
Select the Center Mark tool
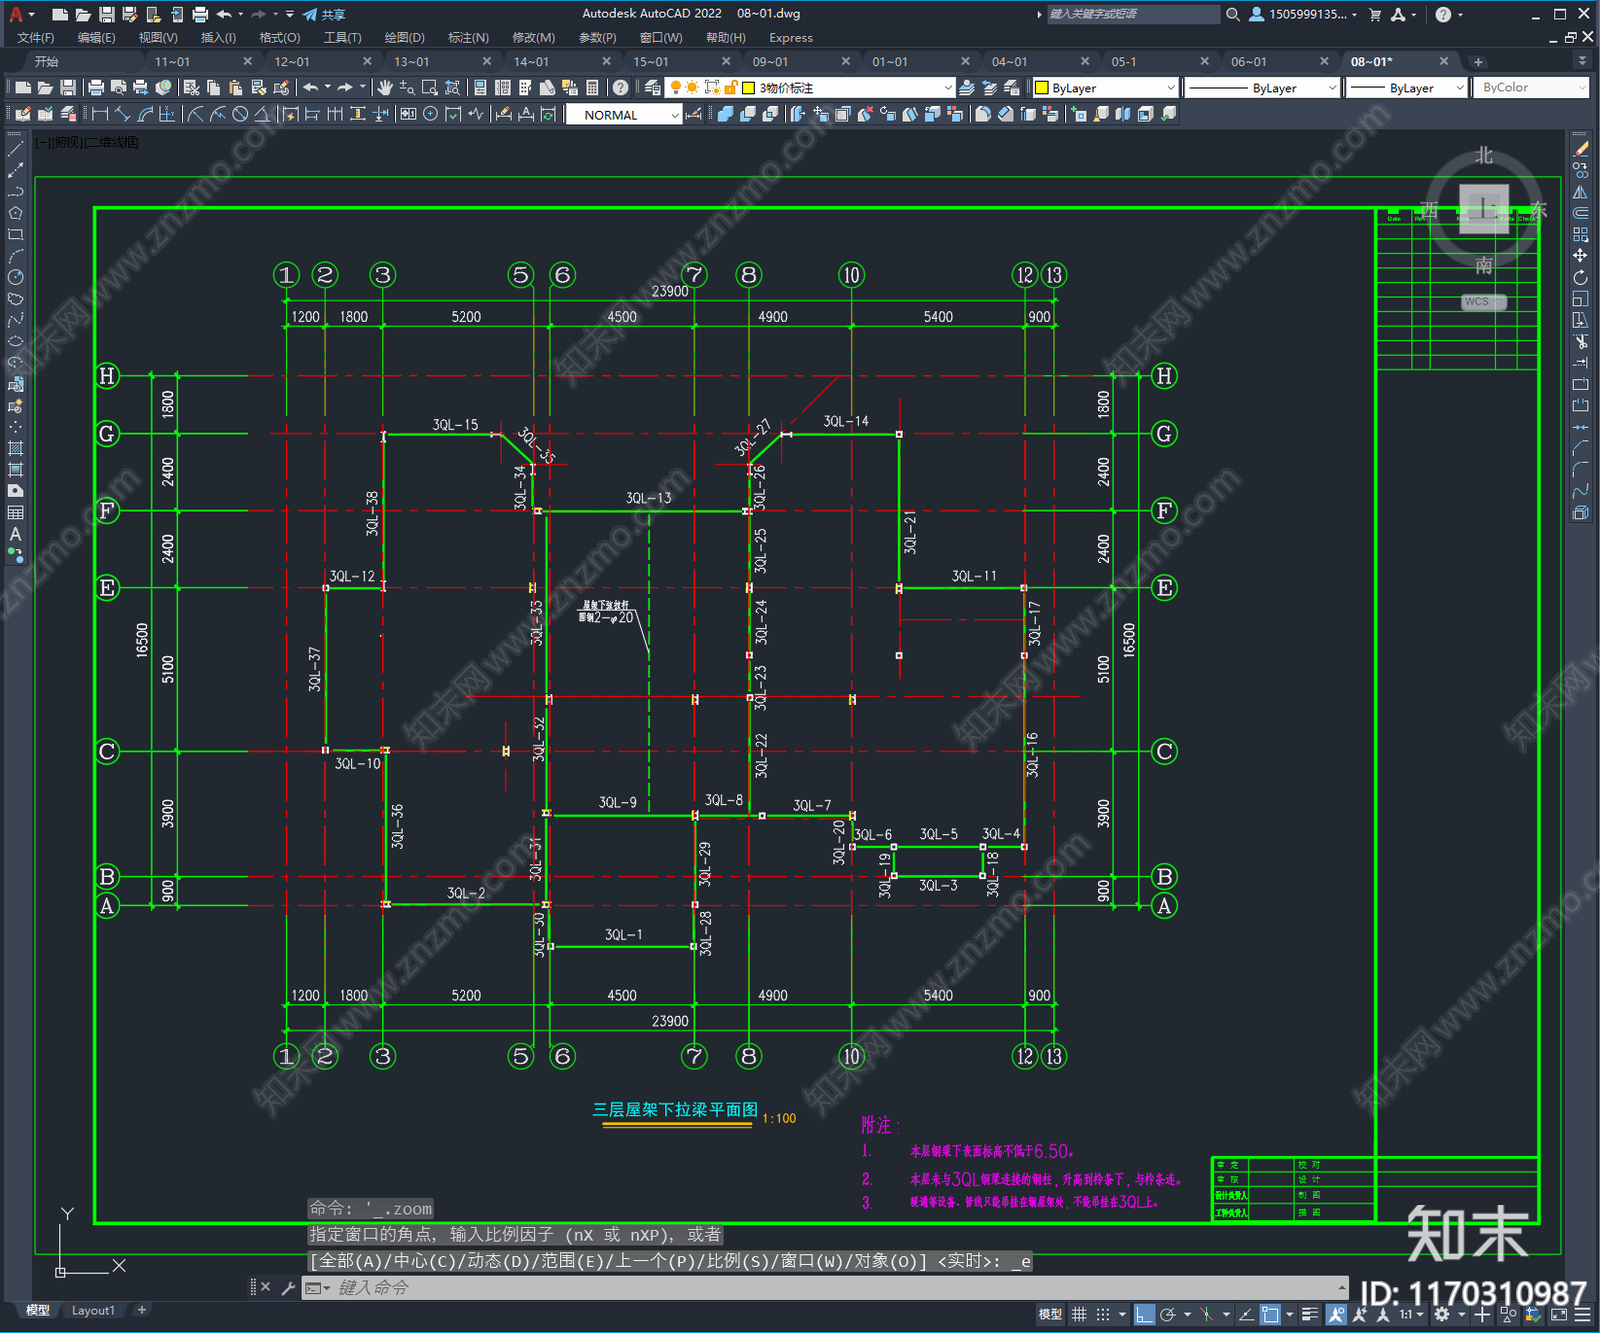(430, 114)
